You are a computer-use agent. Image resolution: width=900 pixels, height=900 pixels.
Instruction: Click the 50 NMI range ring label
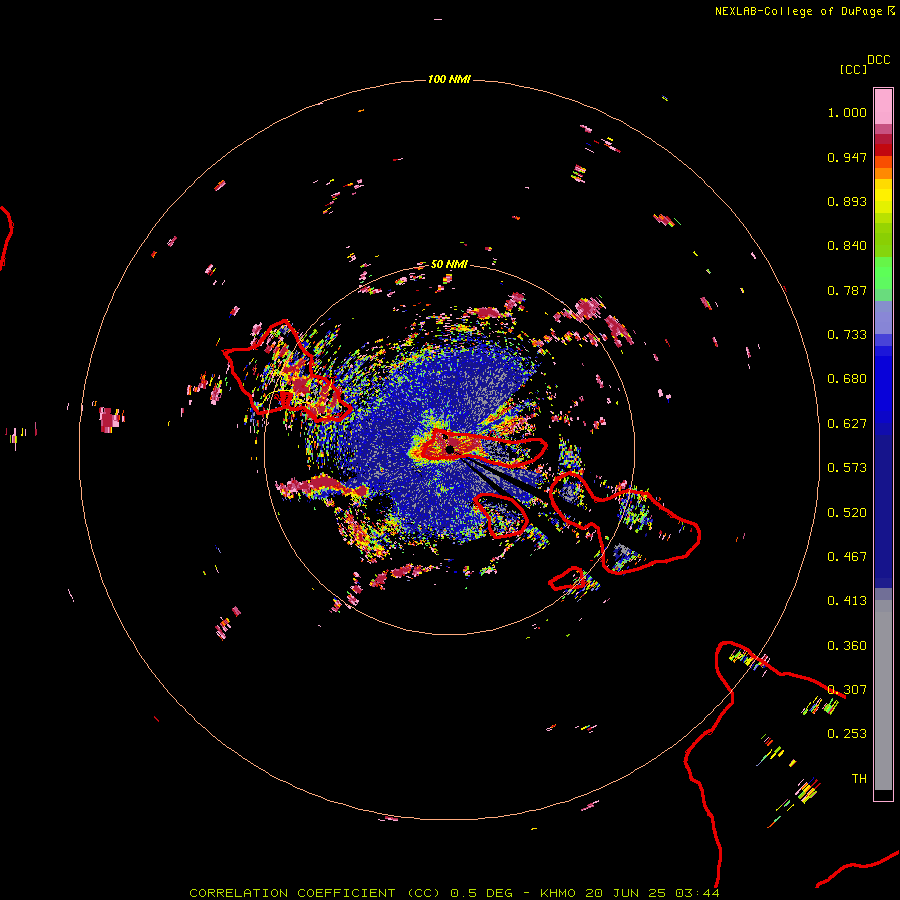pyautogui.click(x=449, y=264)
